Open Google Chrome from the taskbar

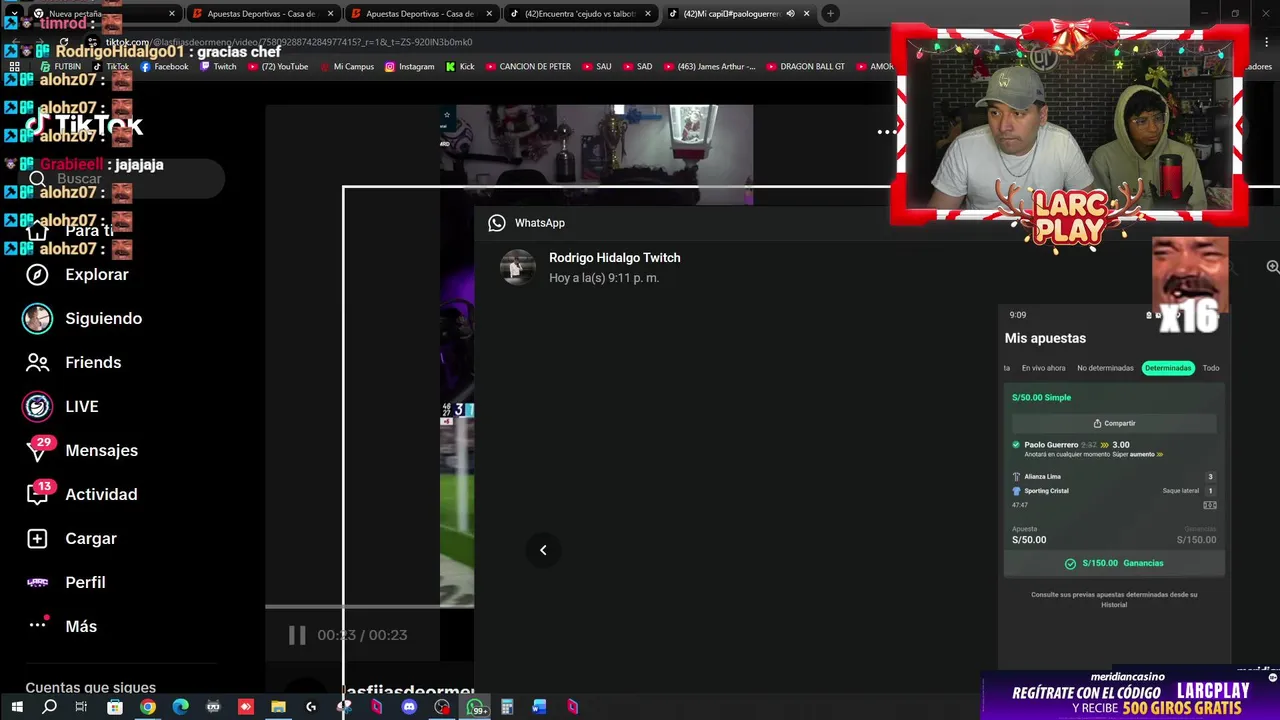(x=148, y=707)
